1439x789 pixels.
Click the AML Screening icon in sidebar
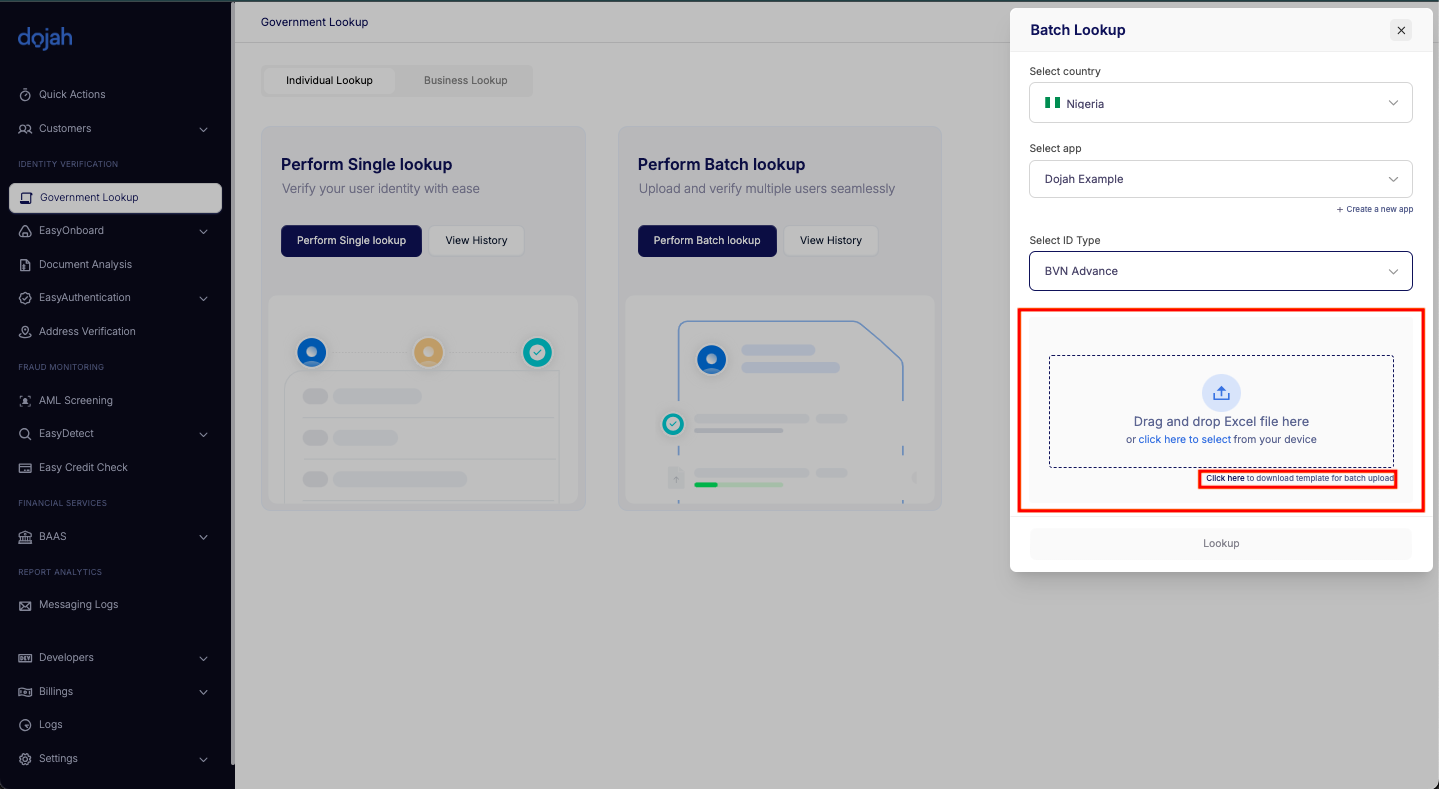pyautogui.click(x=25, y=401)
